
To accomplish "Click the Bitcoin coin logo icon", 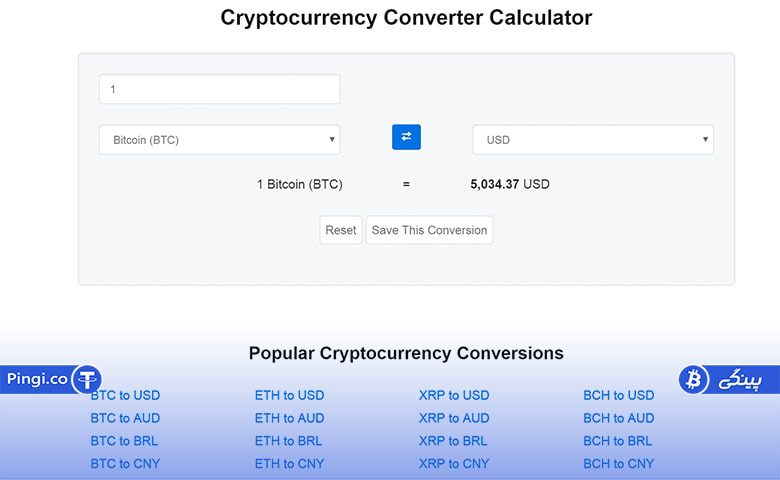I will point(693,380).
